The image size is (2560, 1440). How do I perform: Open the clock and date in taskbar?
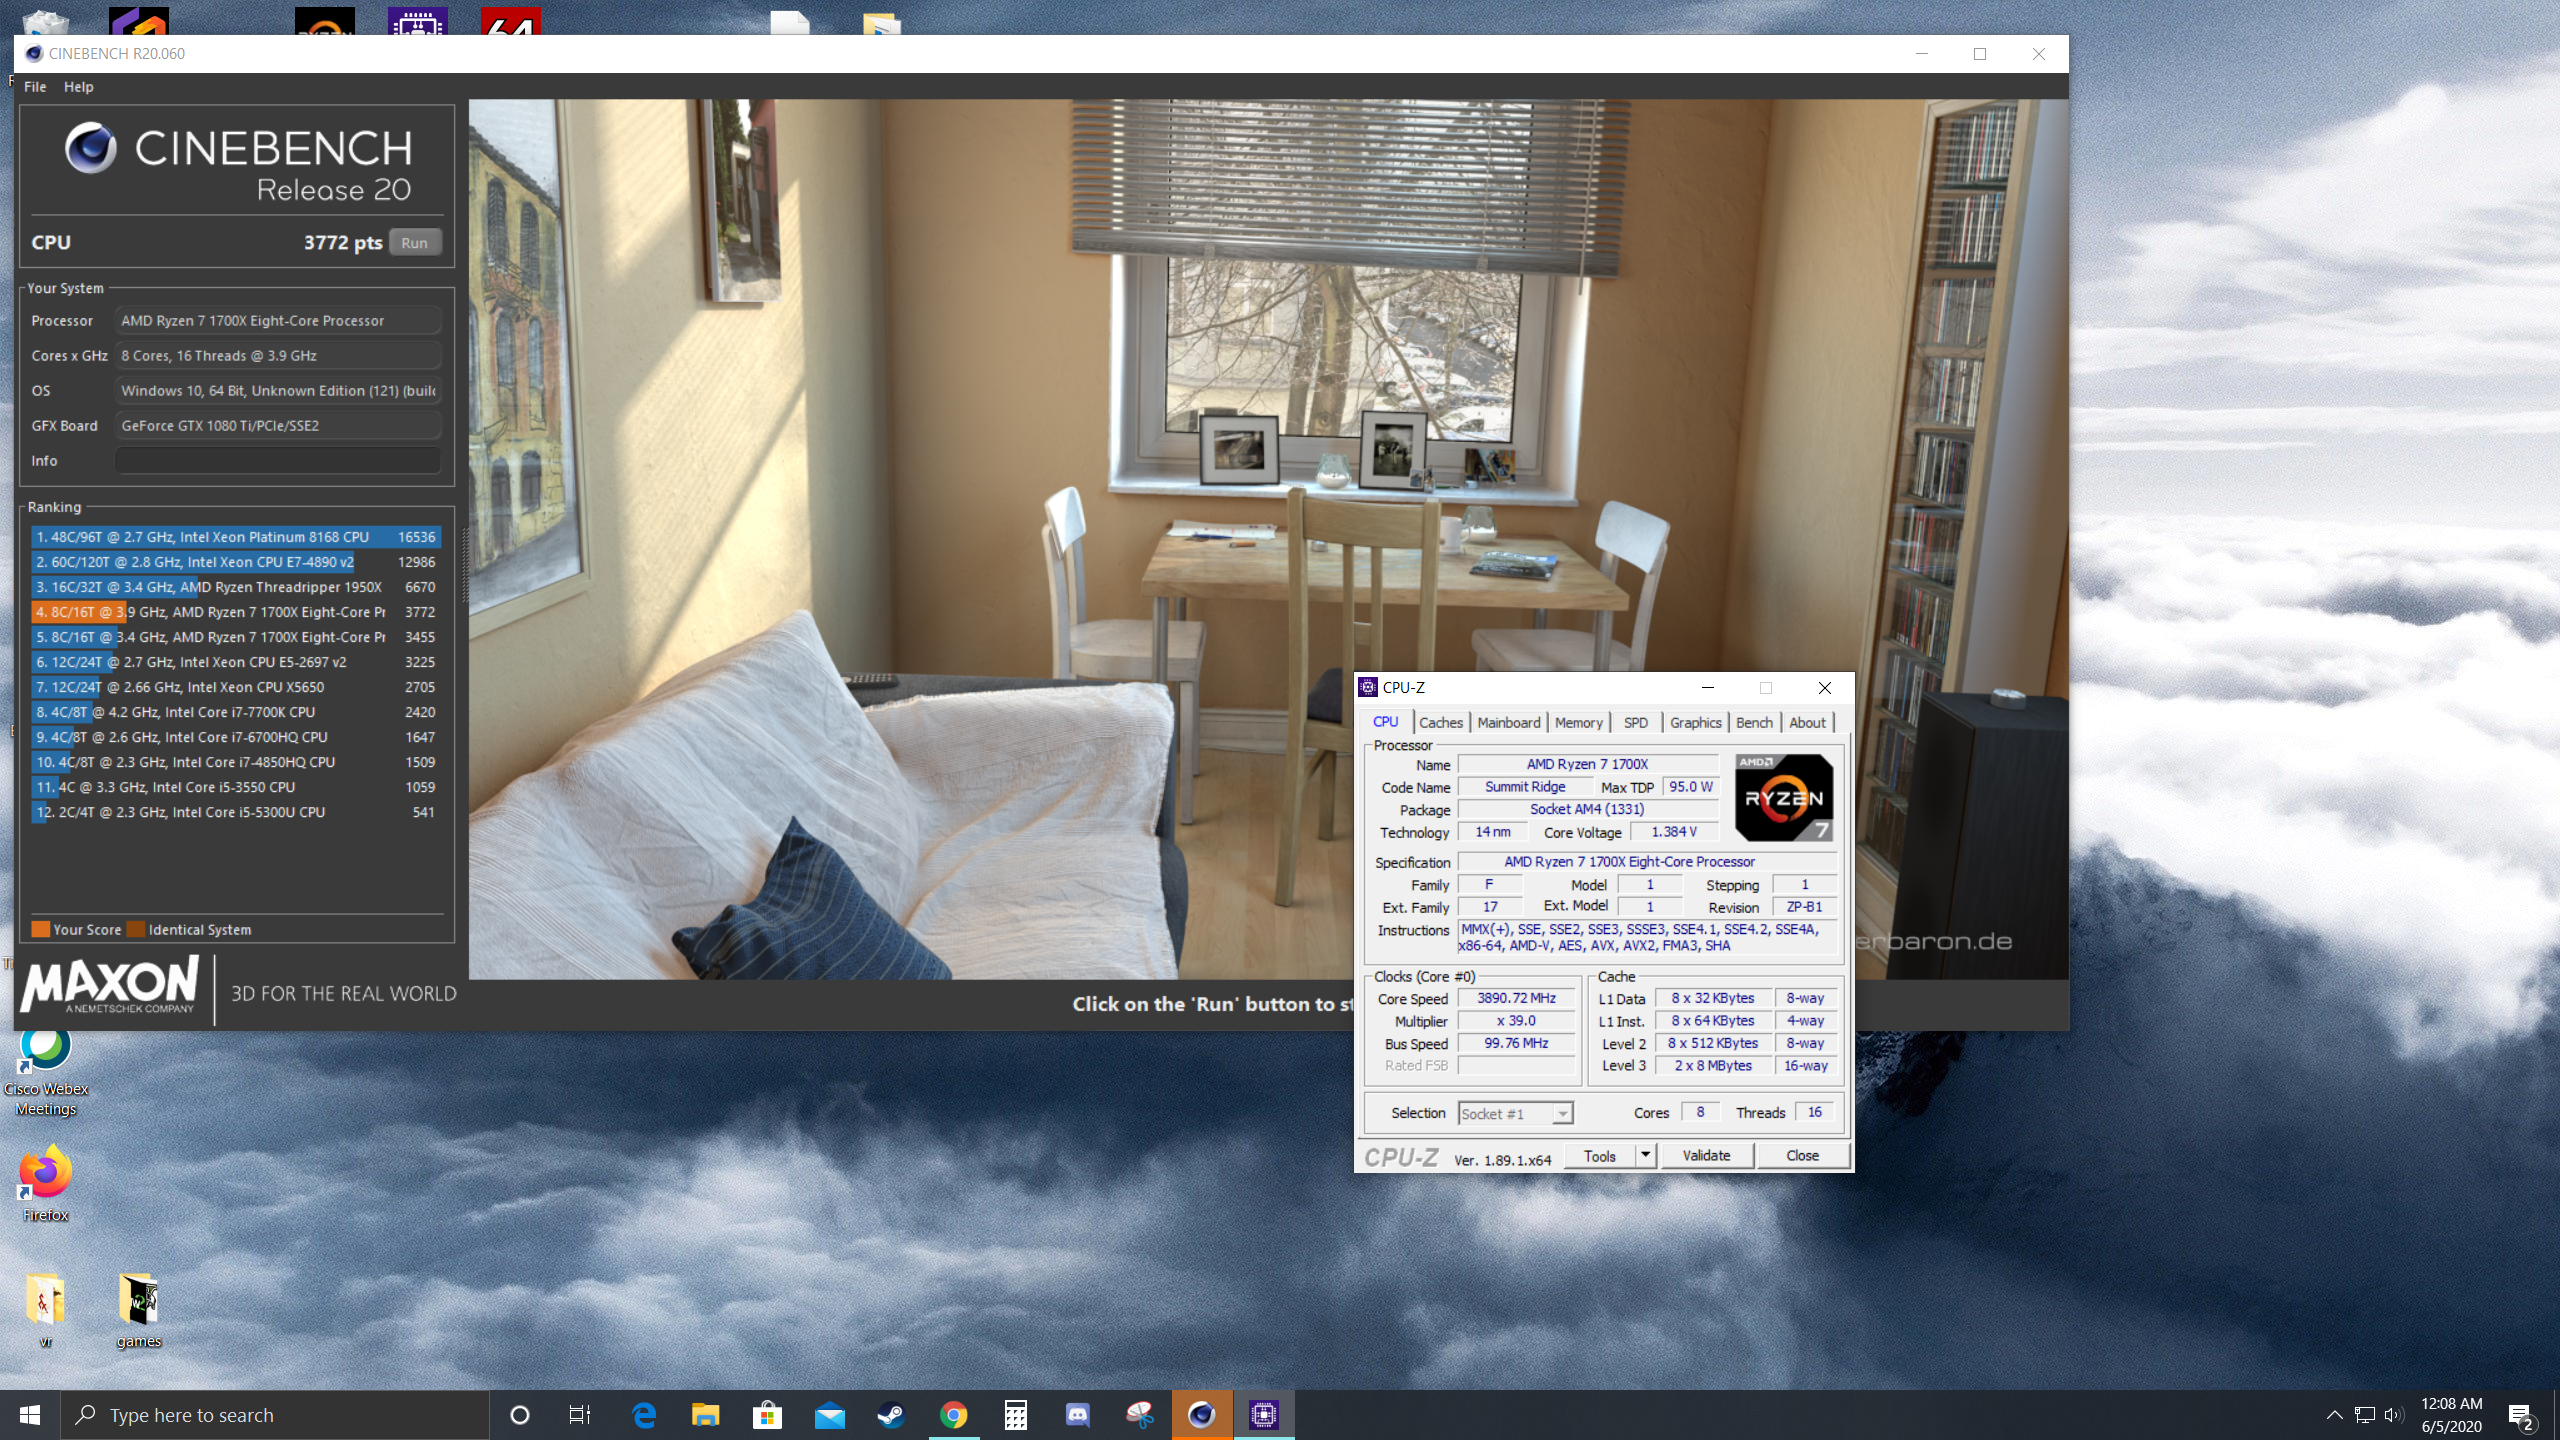tap(2451, 1415)
